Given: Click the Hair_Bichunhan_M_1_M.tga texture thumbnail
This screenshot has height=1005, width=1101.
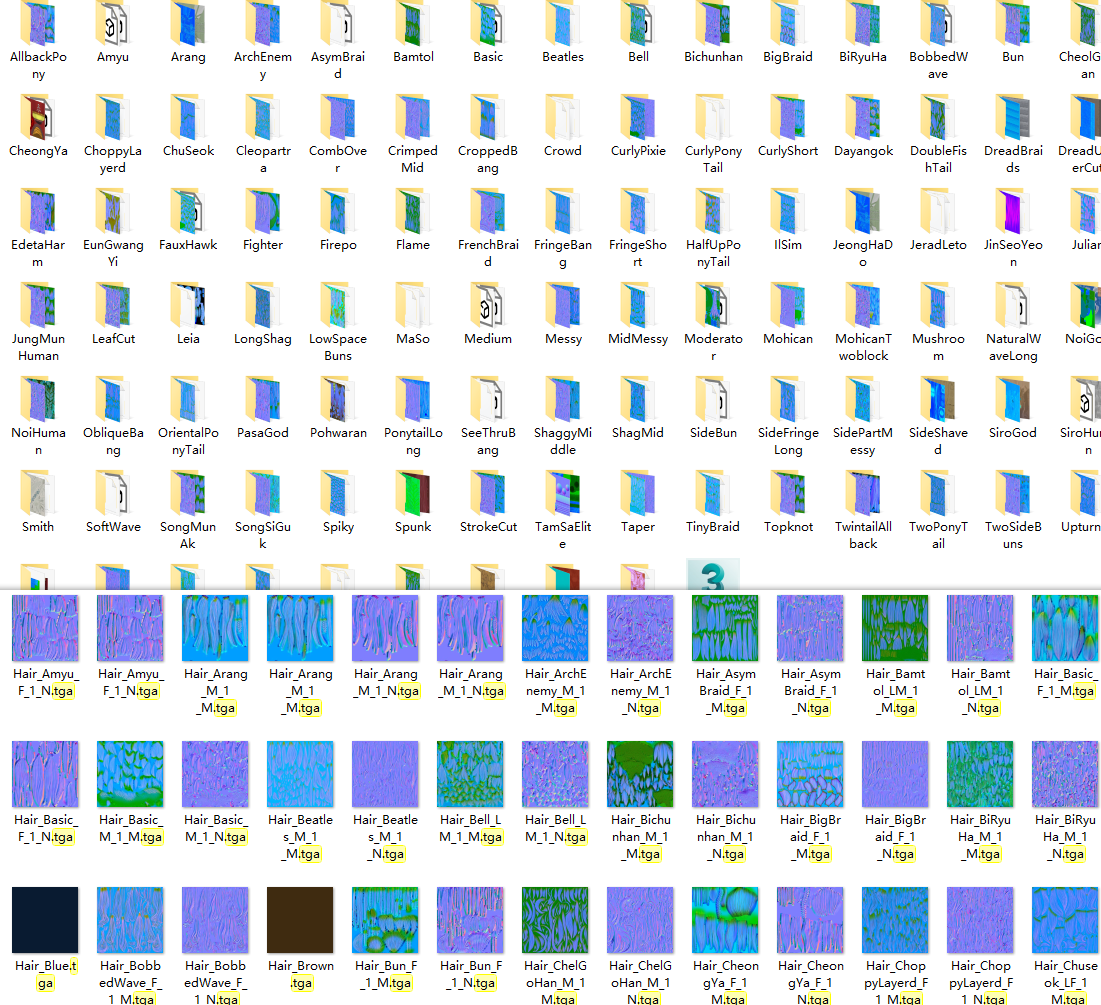Looking at the screenshot, I should 640,774.
